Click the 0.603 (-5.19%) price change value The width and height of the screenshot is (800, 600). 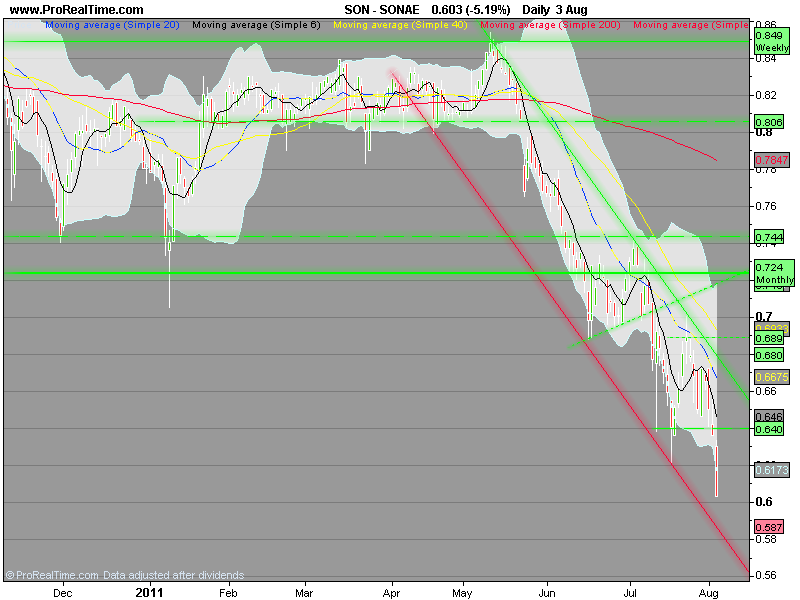(470, 10)
